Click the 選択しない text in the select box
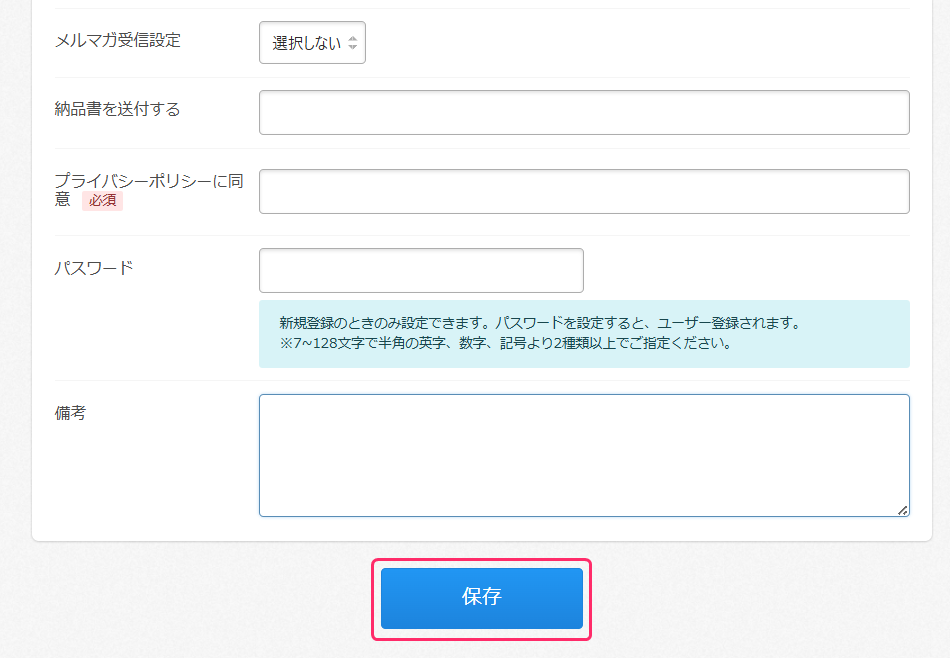950x658 pixels. (x=306, y=44)
